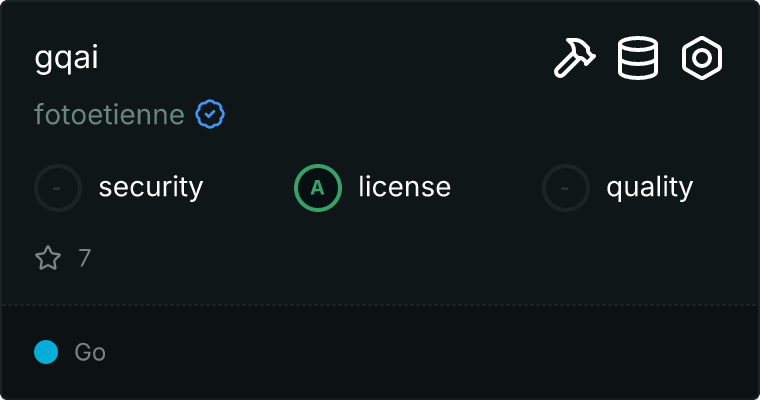Image resolution: width=760 pixels, height=400 pixels.
Task: Click the license label
Action: 405,187
